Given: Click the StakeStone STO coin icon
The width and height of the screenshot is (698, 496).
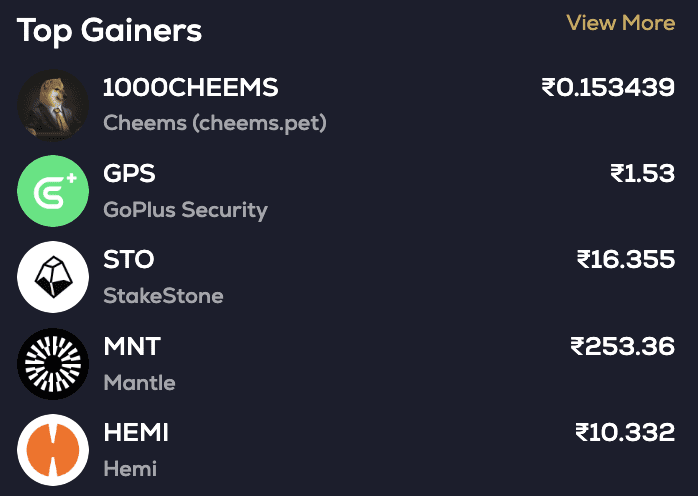Looking at the screenshot, I should [54, 277].
